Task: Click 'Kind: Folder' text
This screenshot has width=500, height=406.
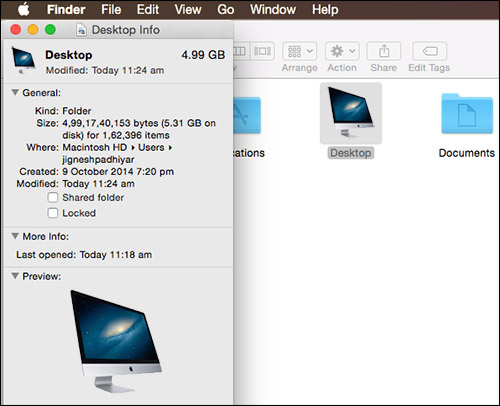Action: coord(63,111)
